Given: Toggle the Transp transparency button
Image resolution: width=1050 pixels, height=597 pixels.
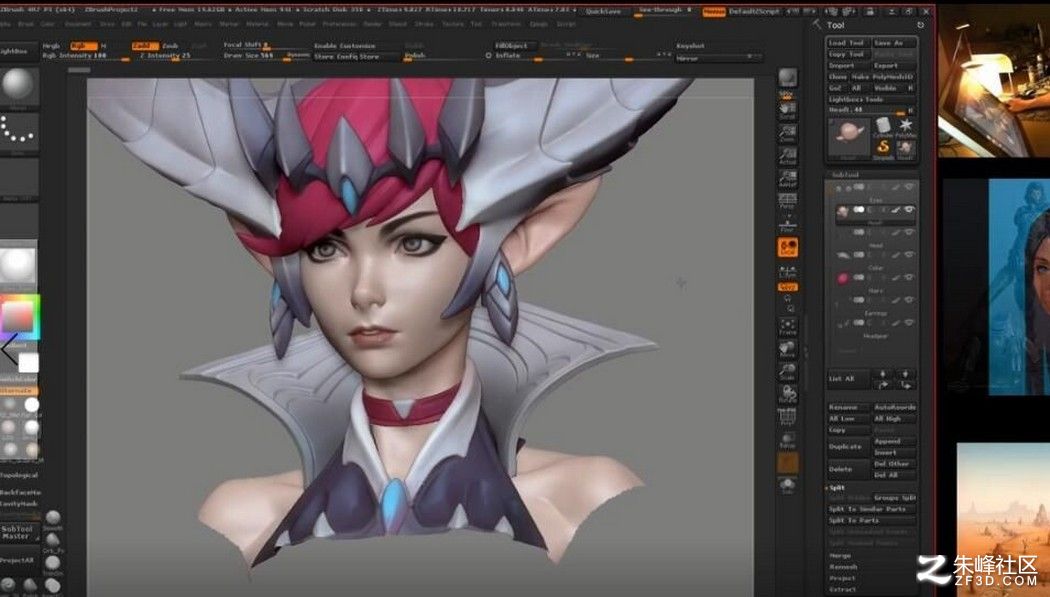Looking at the screenshot, I should (788, 440).
